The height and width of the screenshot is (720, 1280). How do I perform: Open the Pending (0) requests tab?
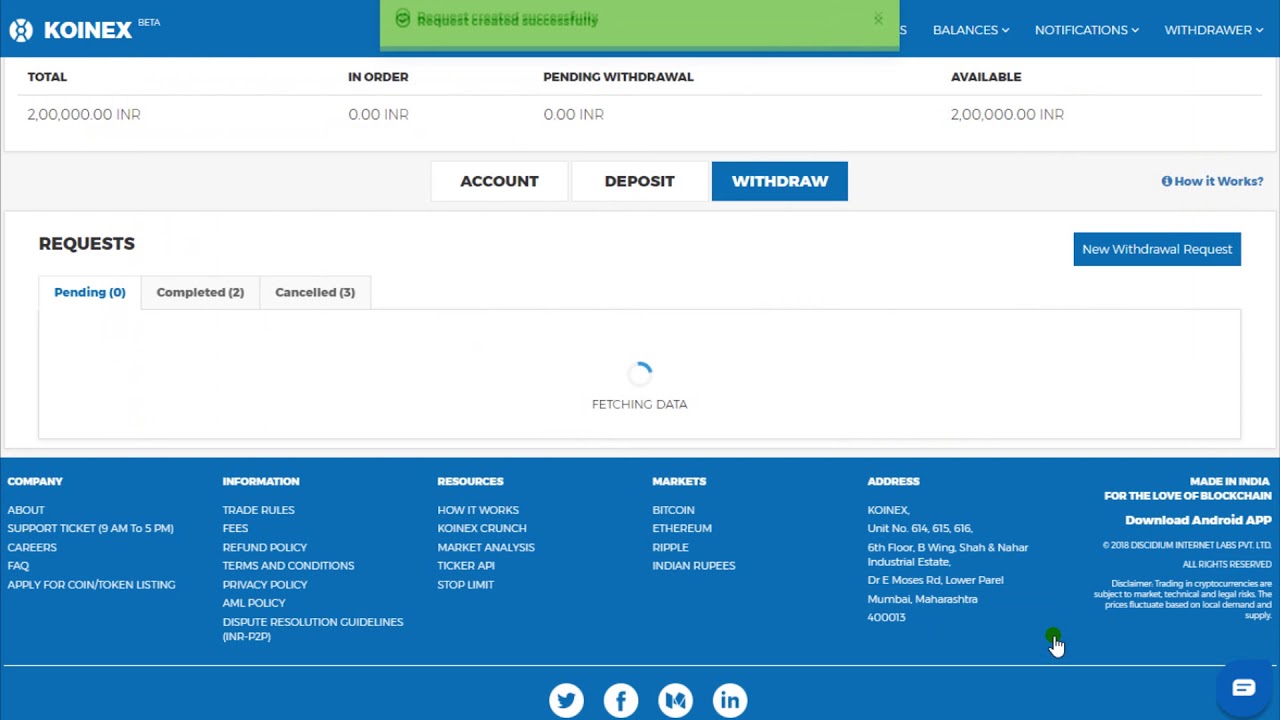pyautogui.click(x=90, y=292)
